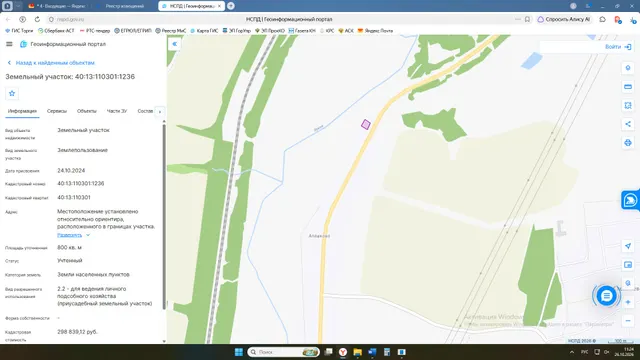Open the ЕГРЮЛ/ЕГРИП bookmark
This screenshot has width=640, height=360.
click(x=133, y=31)
